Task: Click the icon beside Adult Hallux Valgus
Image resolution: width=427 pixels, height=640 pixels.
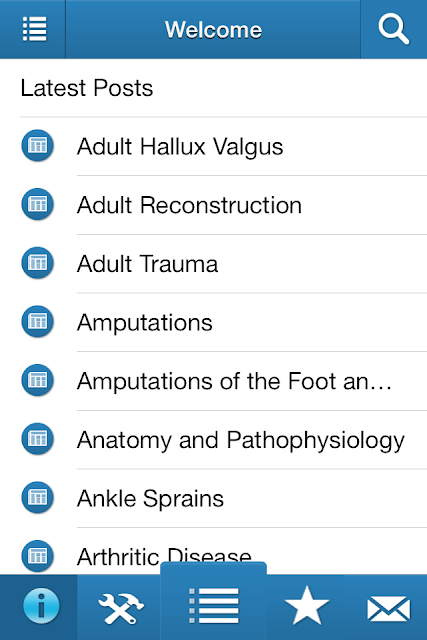Action: pos(38,145)
